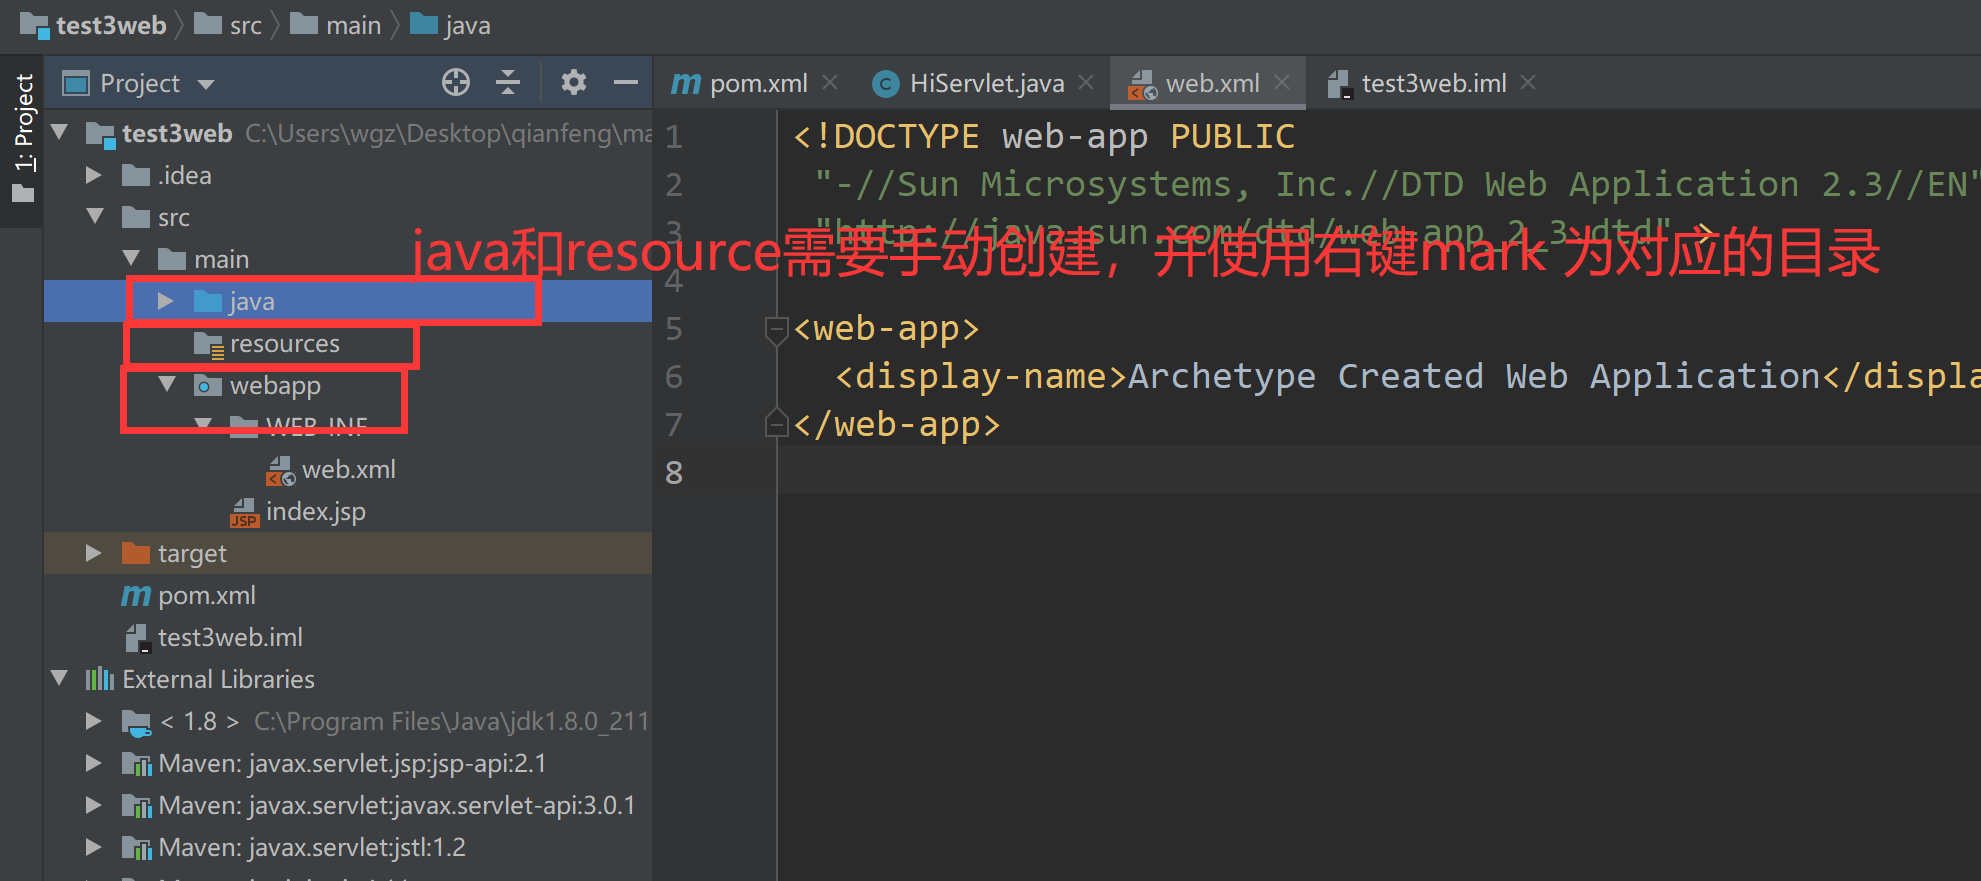Image resolution: width=1981 pixels, height=881 pixels.
Task: Close the pom.xml tab
Action: (x=830, y=83)
